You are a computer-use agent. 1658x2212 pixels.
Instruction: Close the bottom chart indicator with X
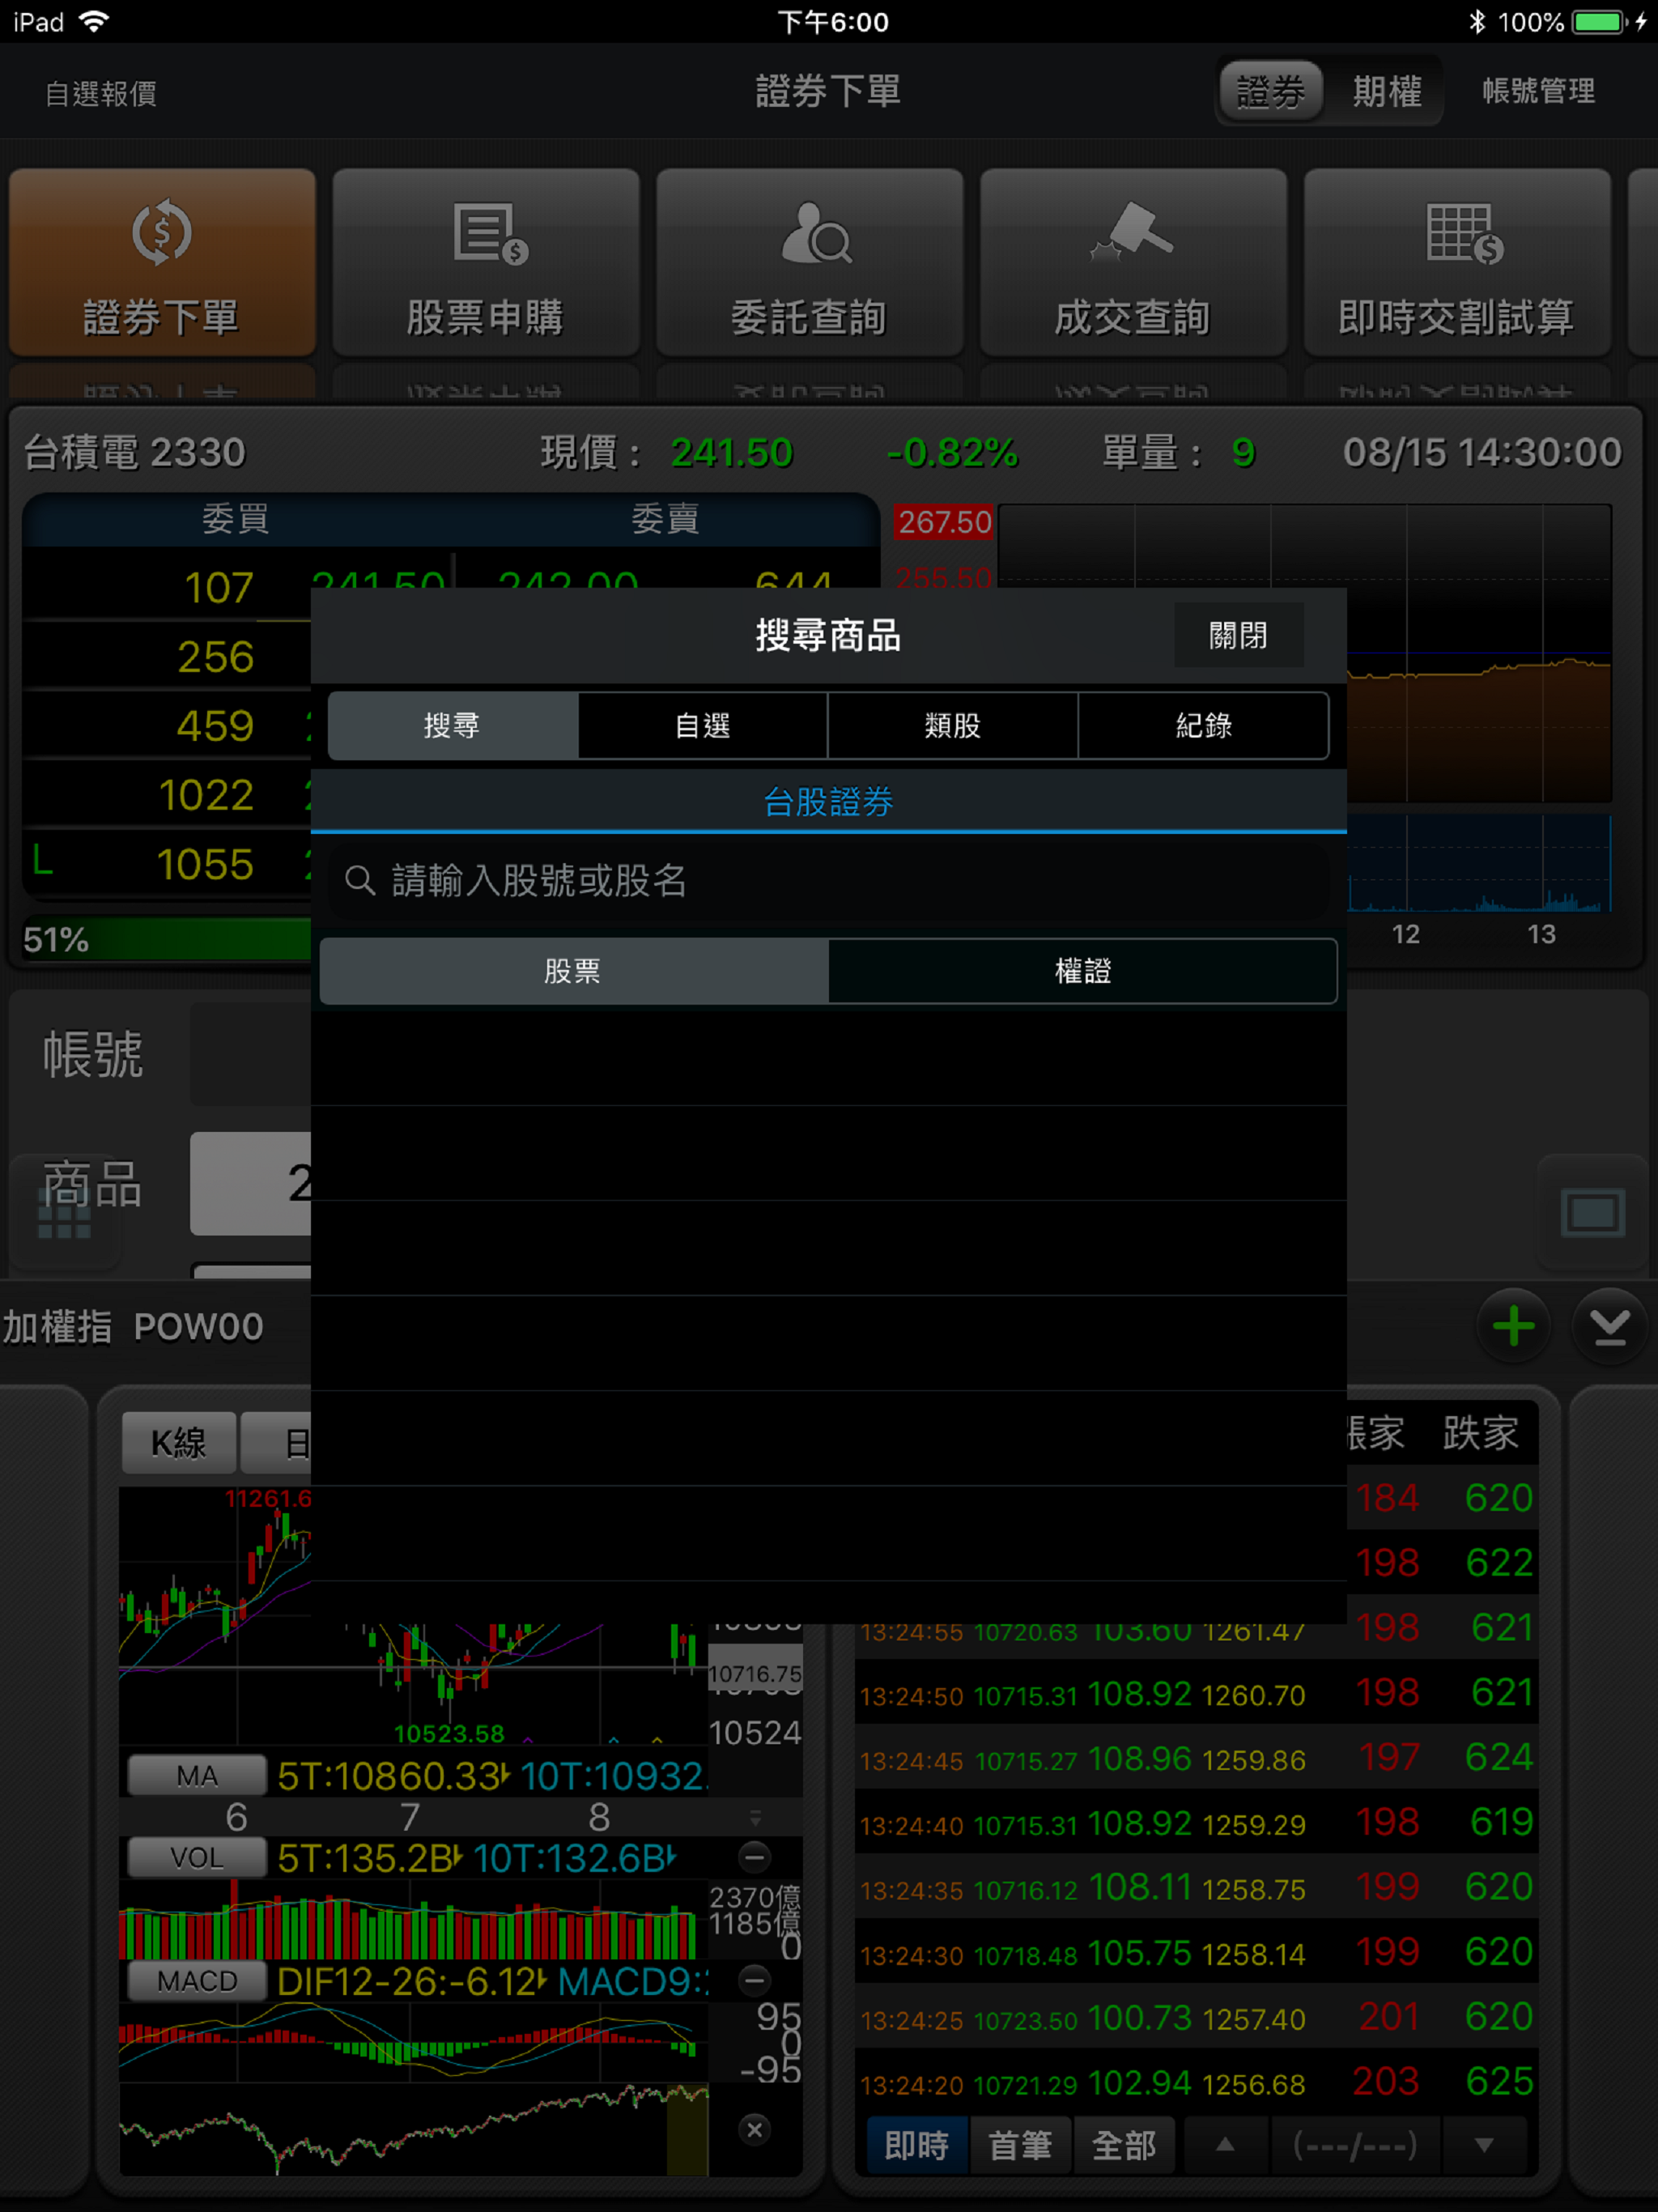(x=755, y=2129)
